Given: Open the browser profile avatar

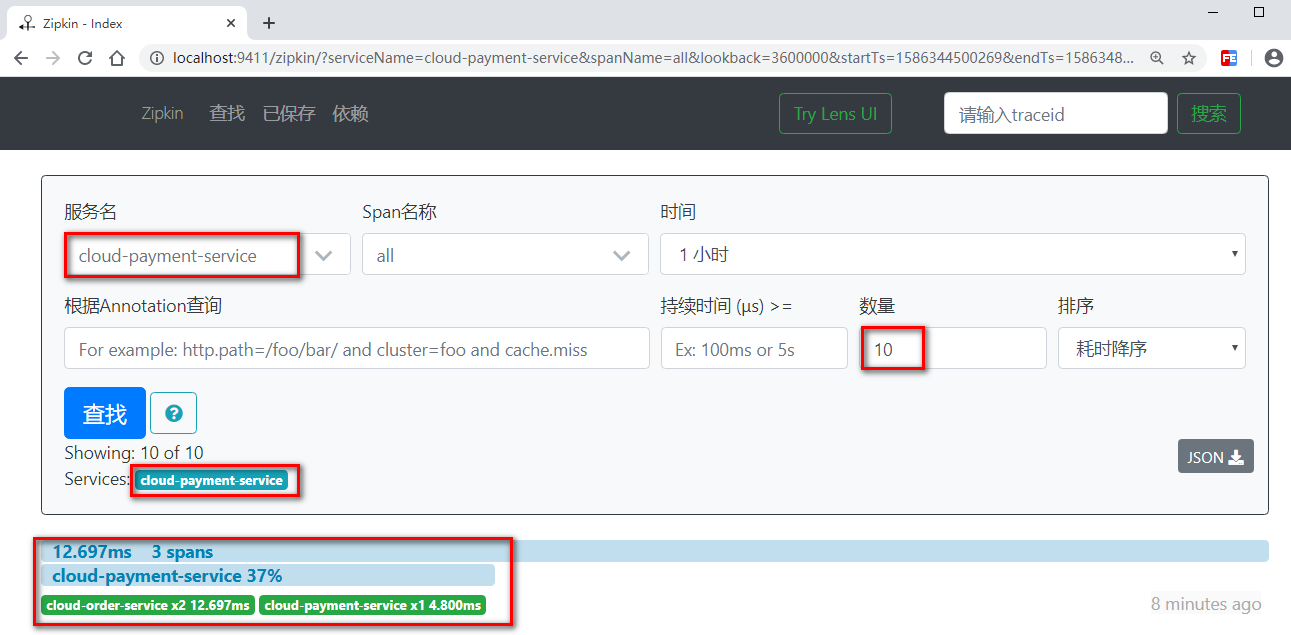Looking at the screenshot, I should click(1273, 59).
